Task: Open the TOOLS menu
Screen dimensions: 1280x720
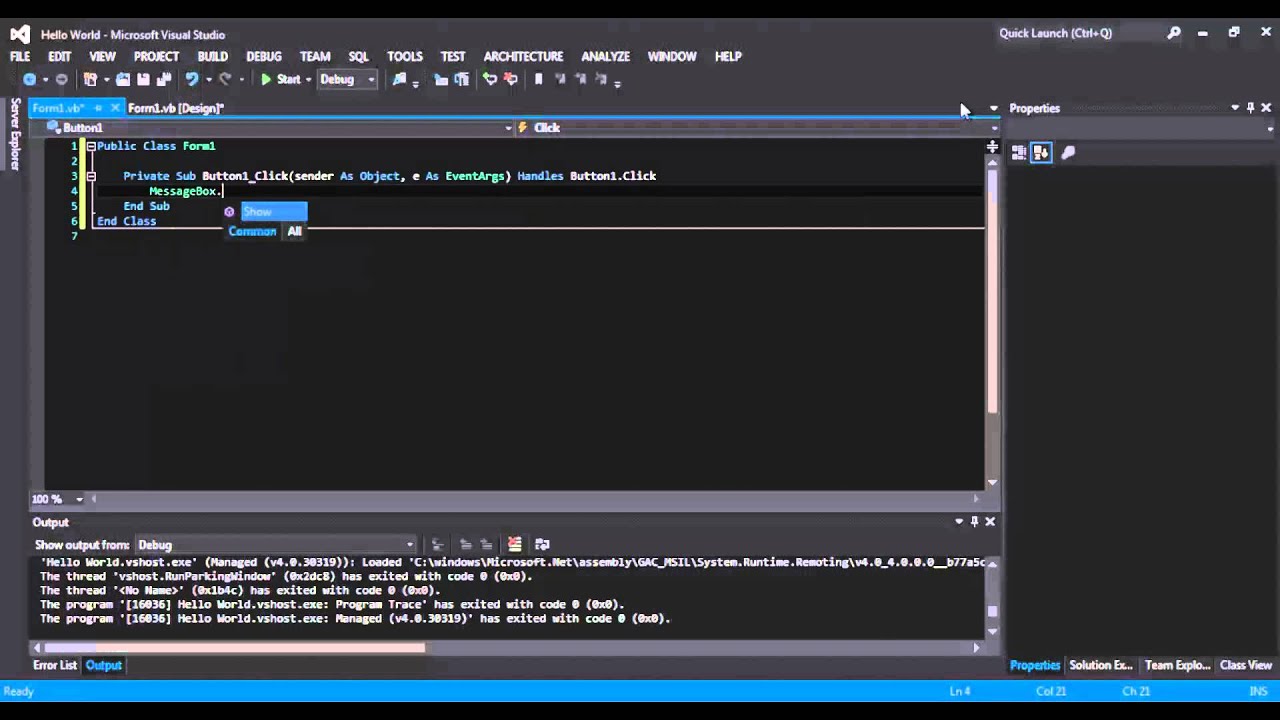Action: point(405,57)
